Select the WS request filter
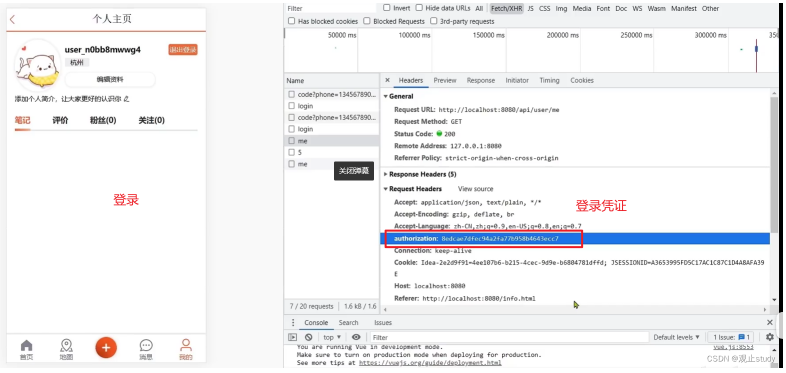786x373 pixels. coord(637,9)
